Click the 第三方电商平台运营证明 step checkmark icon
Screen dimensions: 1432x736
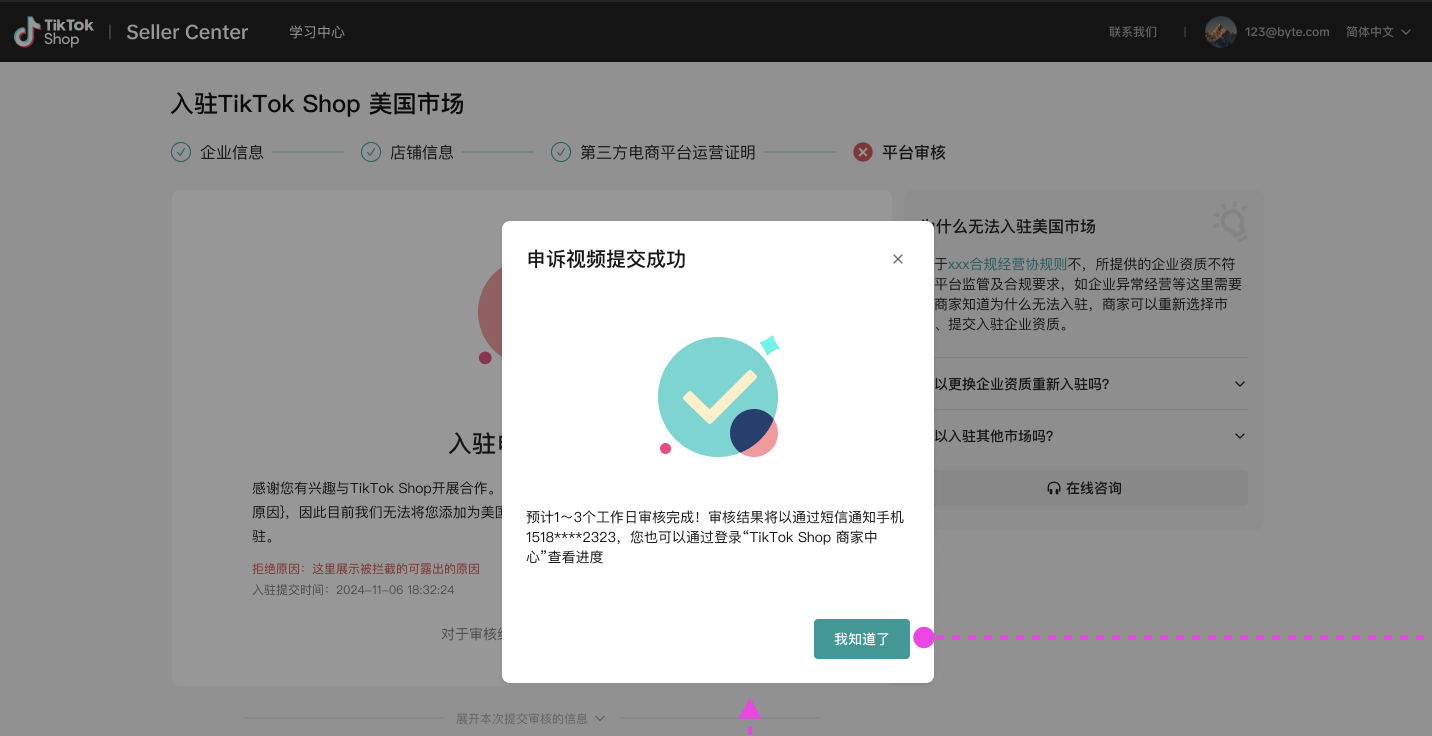(x=561, y=152)
